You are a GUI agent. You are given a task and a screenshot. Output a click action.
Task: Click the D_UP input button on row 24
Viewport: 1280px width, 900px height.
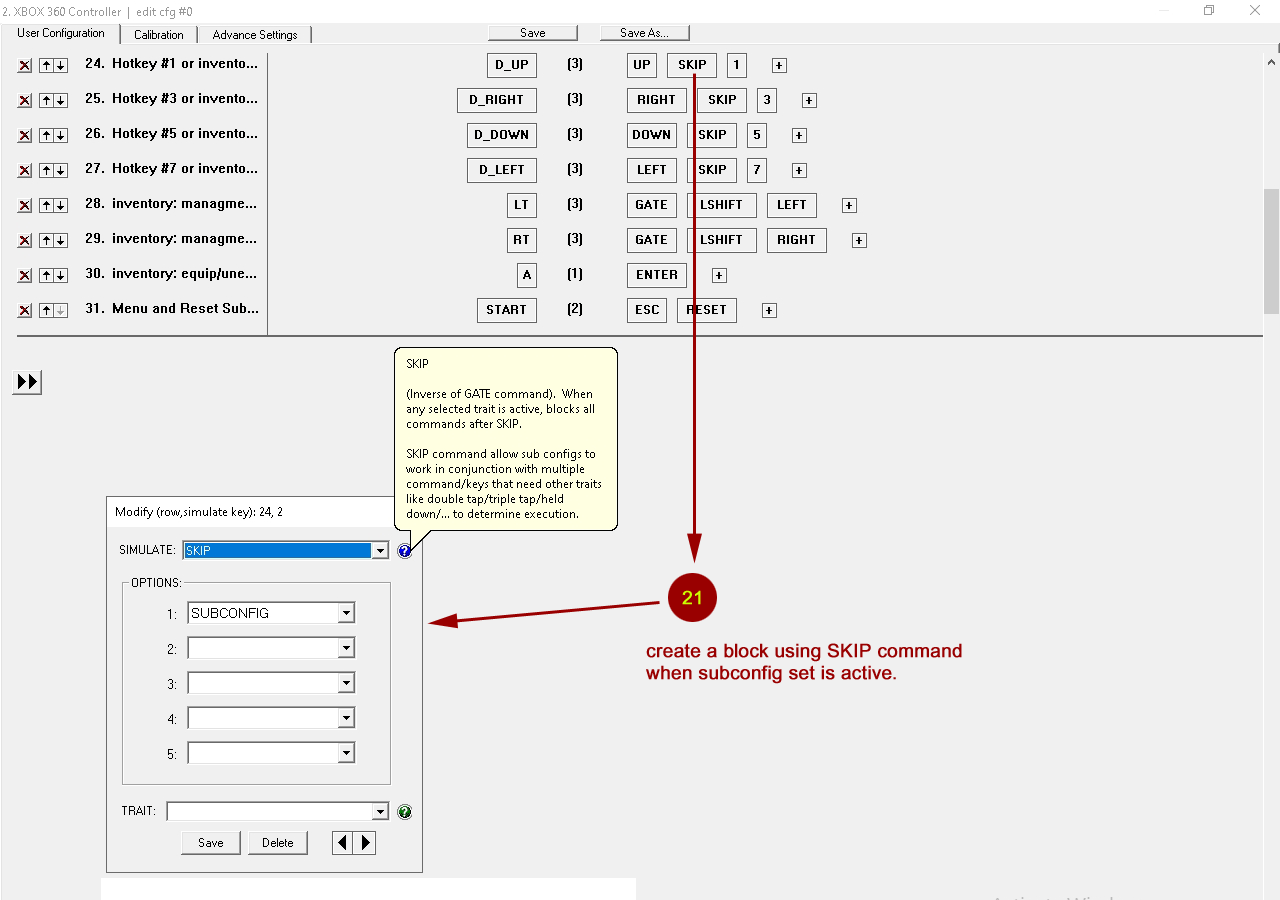tap(511, 65)
